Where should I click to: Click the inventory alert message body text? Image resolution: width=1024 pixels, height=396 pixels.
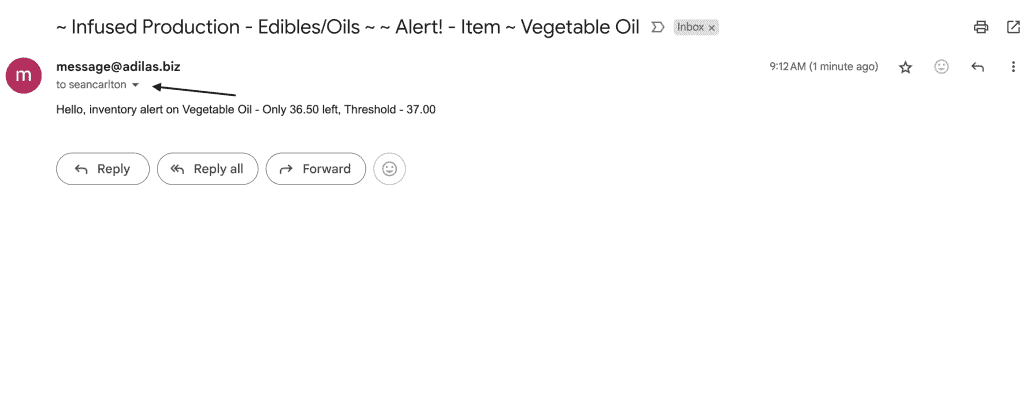[246, 110]
